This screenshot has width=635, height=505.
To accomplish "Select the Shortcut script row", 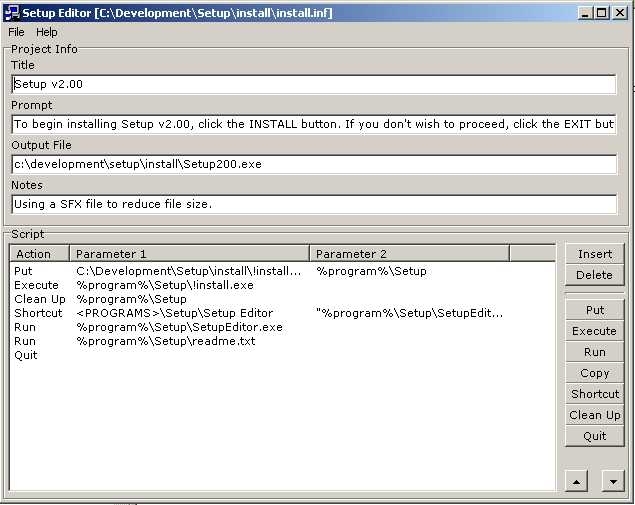I will 282,313.
